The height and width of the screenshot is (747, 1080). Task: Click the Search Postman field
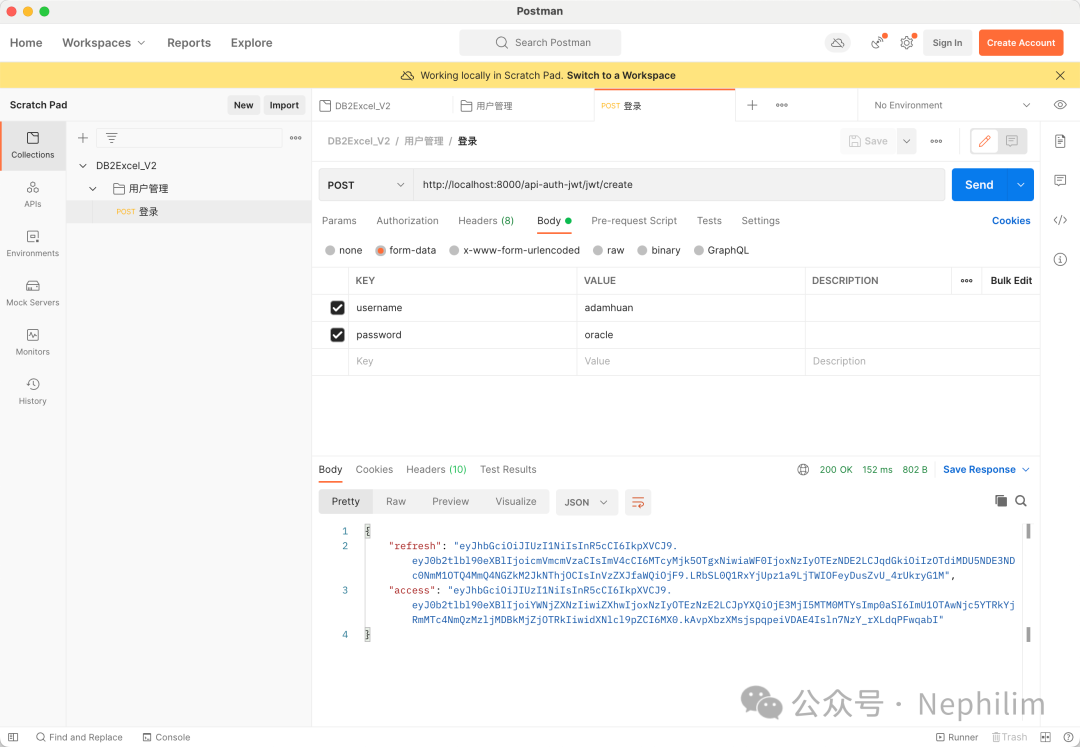click(540, 43)
